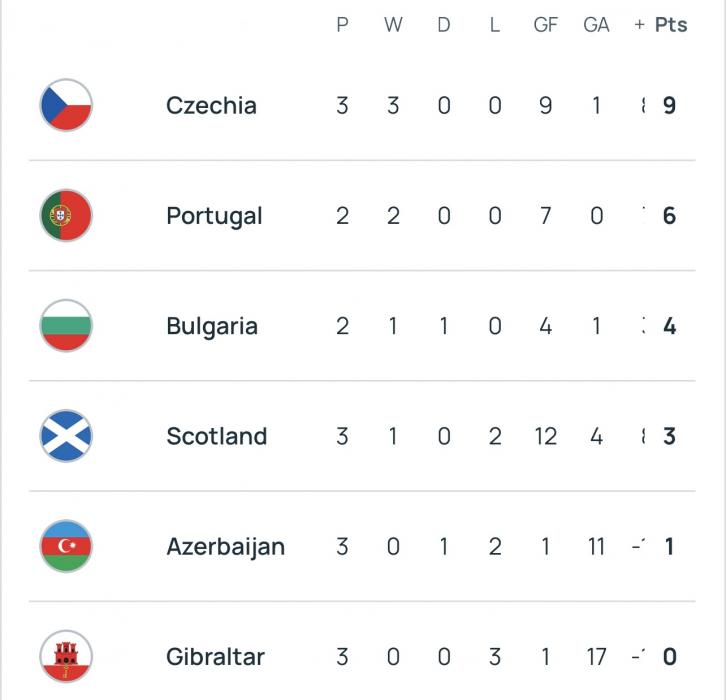Open the Czechia team page
Viewport: 726px width, 700px height.
[211, 105]
